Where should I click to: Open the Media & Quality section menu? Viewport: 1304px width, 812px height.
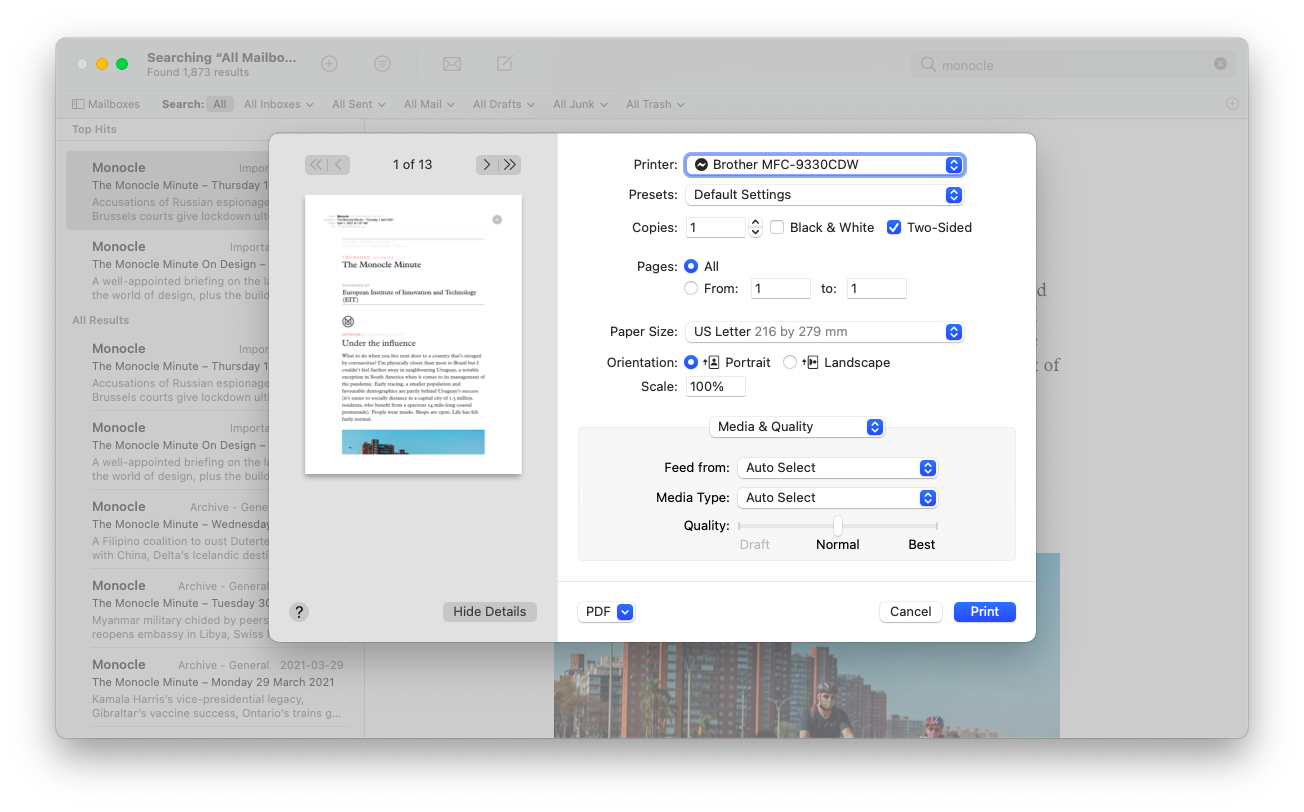pyautogui.click(x=796, y=427)
